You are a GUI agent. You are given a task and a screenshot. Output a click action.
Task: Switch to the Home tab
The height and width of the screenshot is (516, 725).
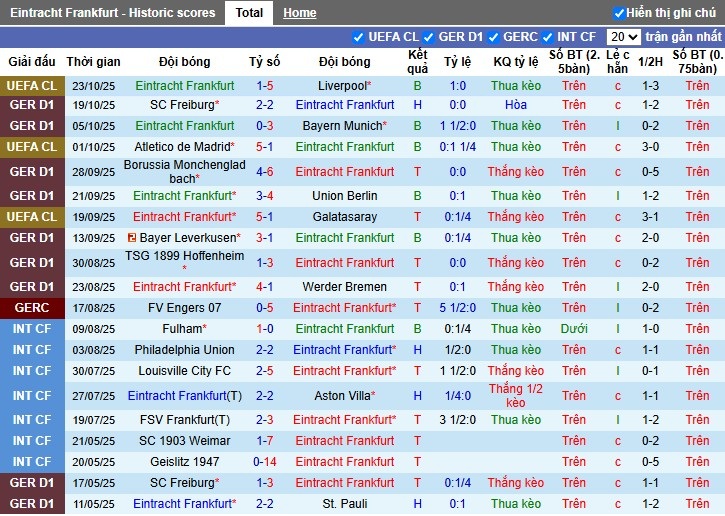click(299, 13)
